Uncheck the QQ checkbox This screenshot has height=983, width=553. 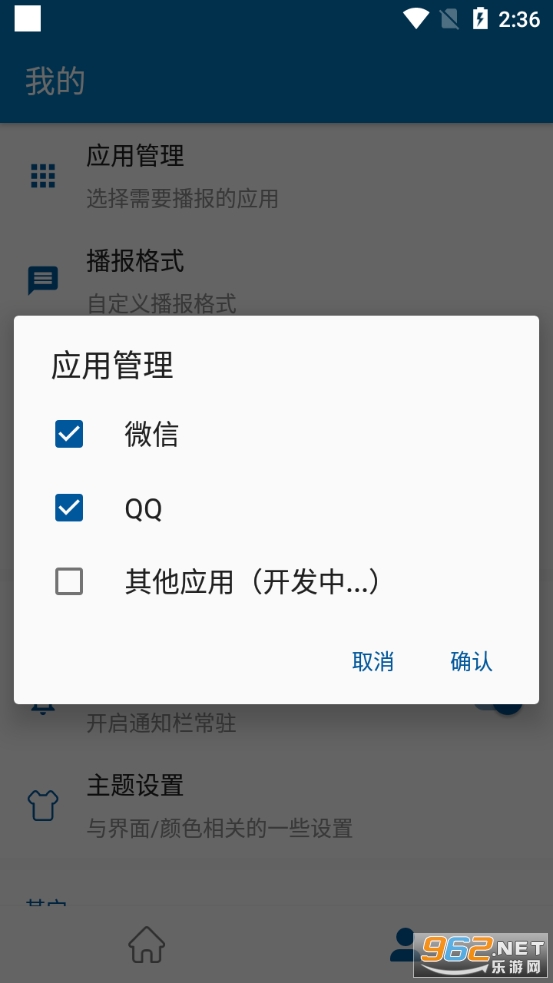69,508
